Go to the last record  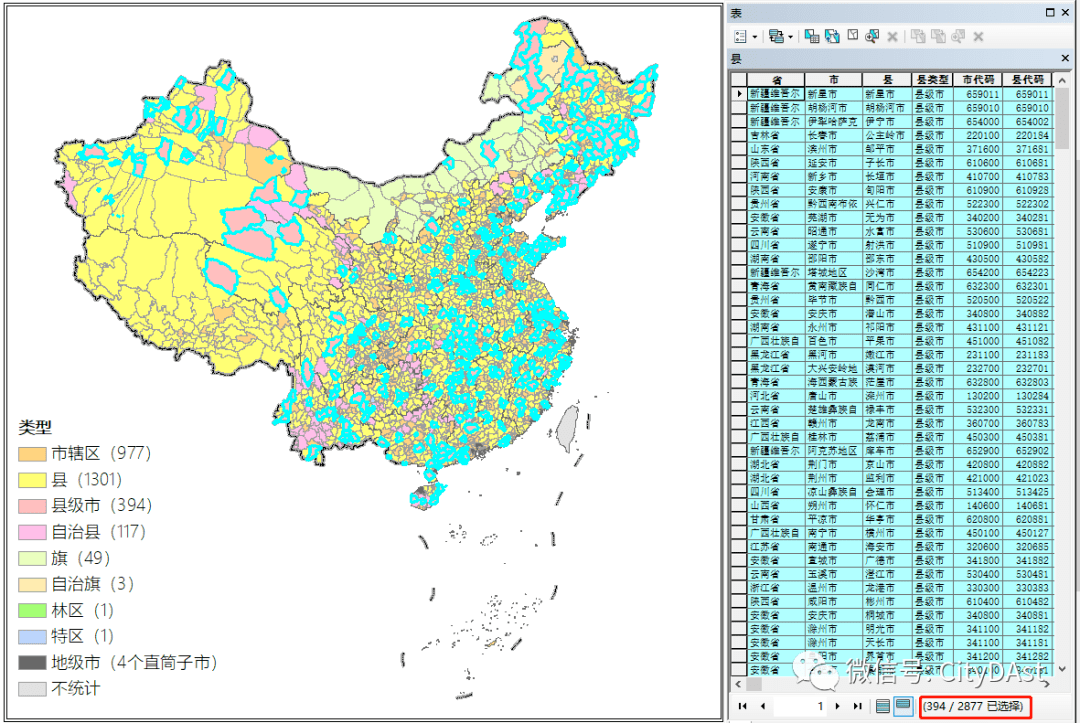pos(858,706)
